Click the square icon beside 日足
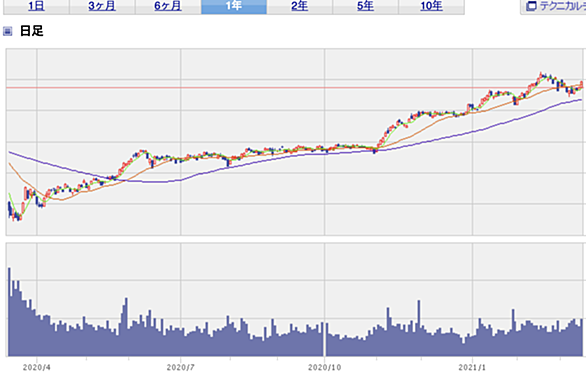 [x=7, y=31]
